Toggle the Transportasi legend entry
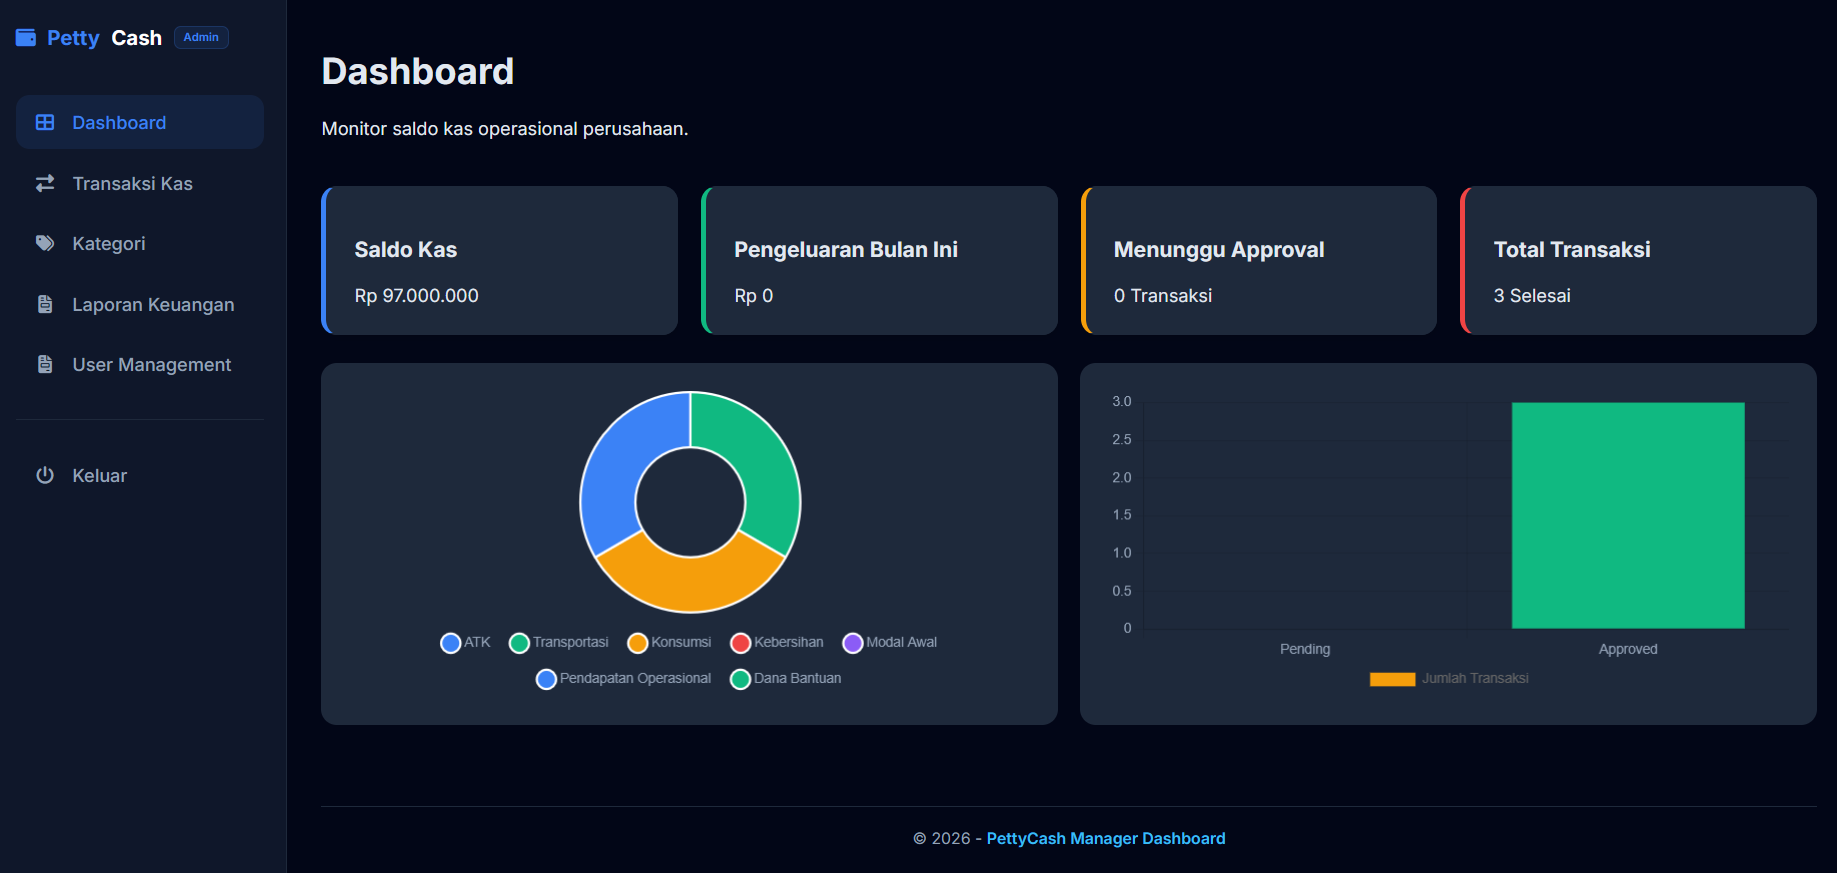 pyautogui.click(x=559, y=642)
